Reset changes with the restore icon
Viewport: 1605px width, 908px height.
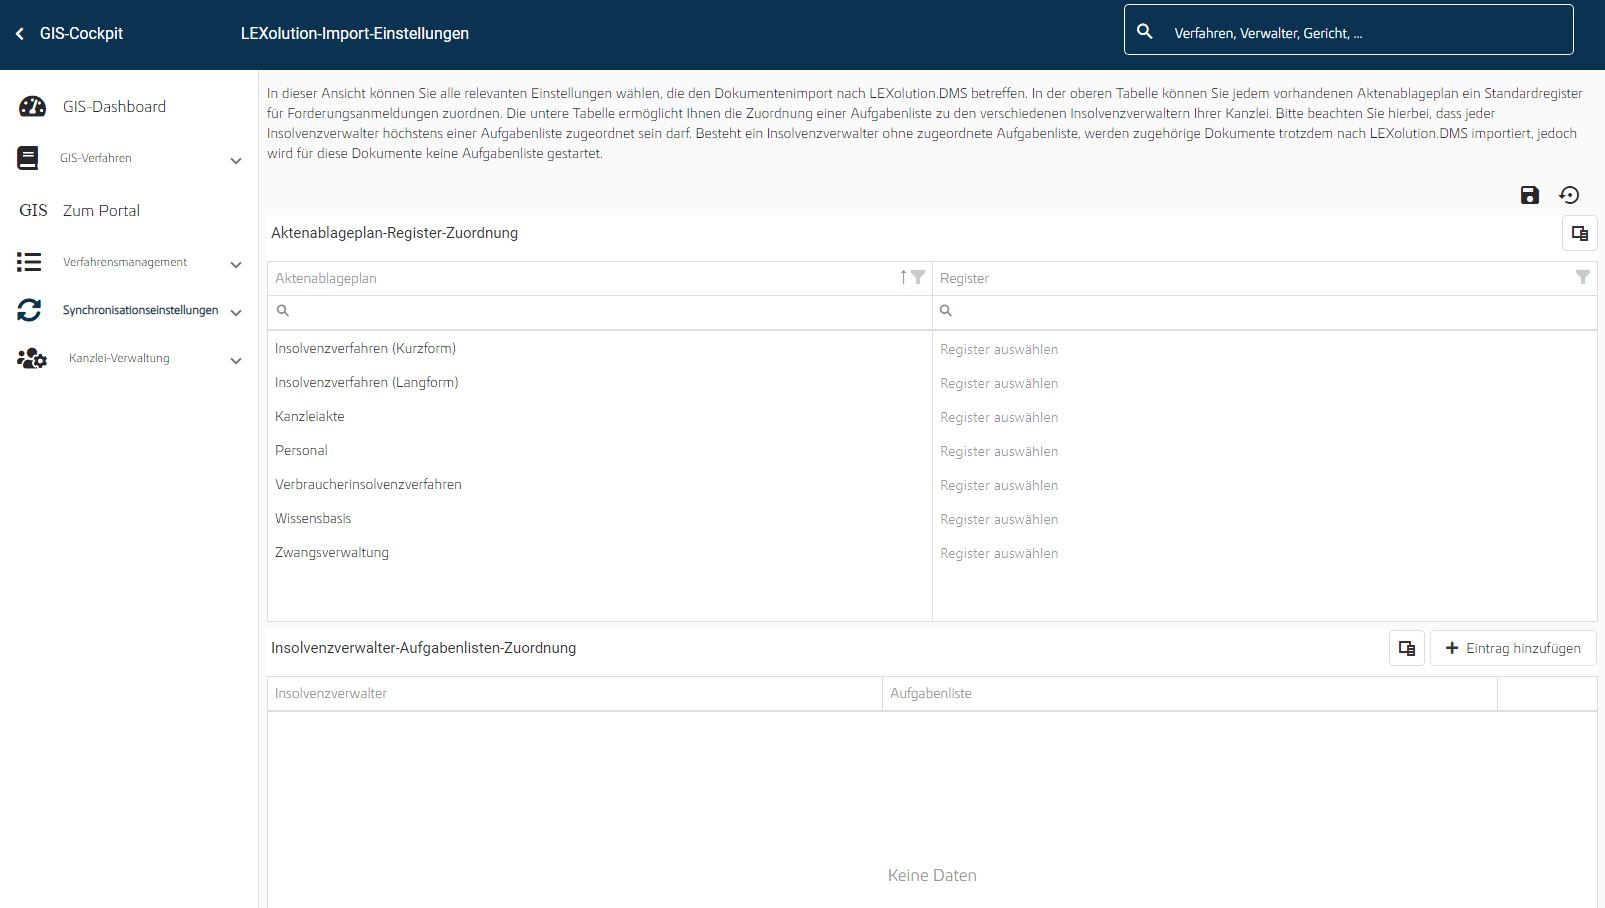(x=1569, y=195)
